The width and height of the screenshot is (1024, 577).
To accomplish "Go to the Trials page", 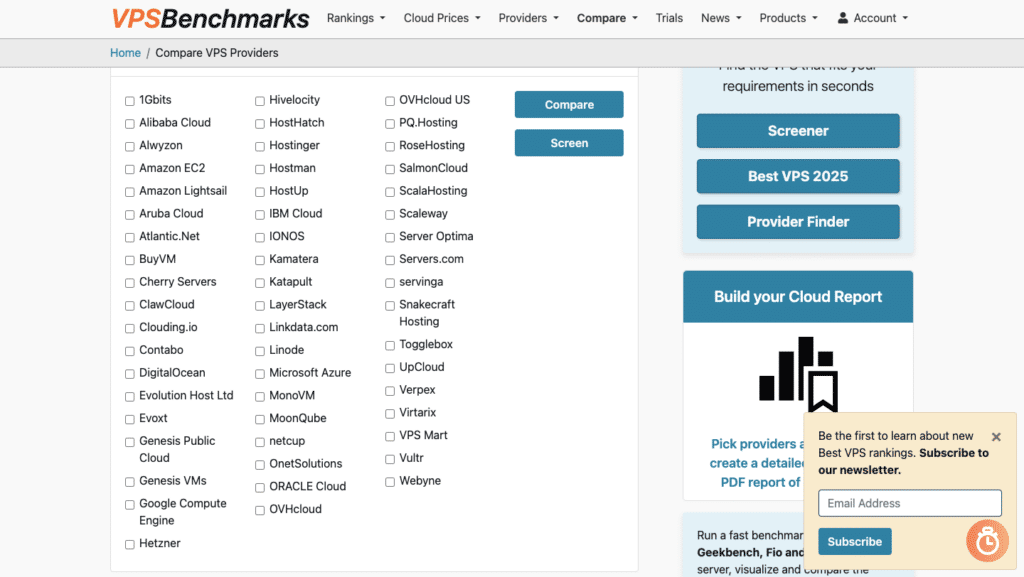I will click(669, 18).
